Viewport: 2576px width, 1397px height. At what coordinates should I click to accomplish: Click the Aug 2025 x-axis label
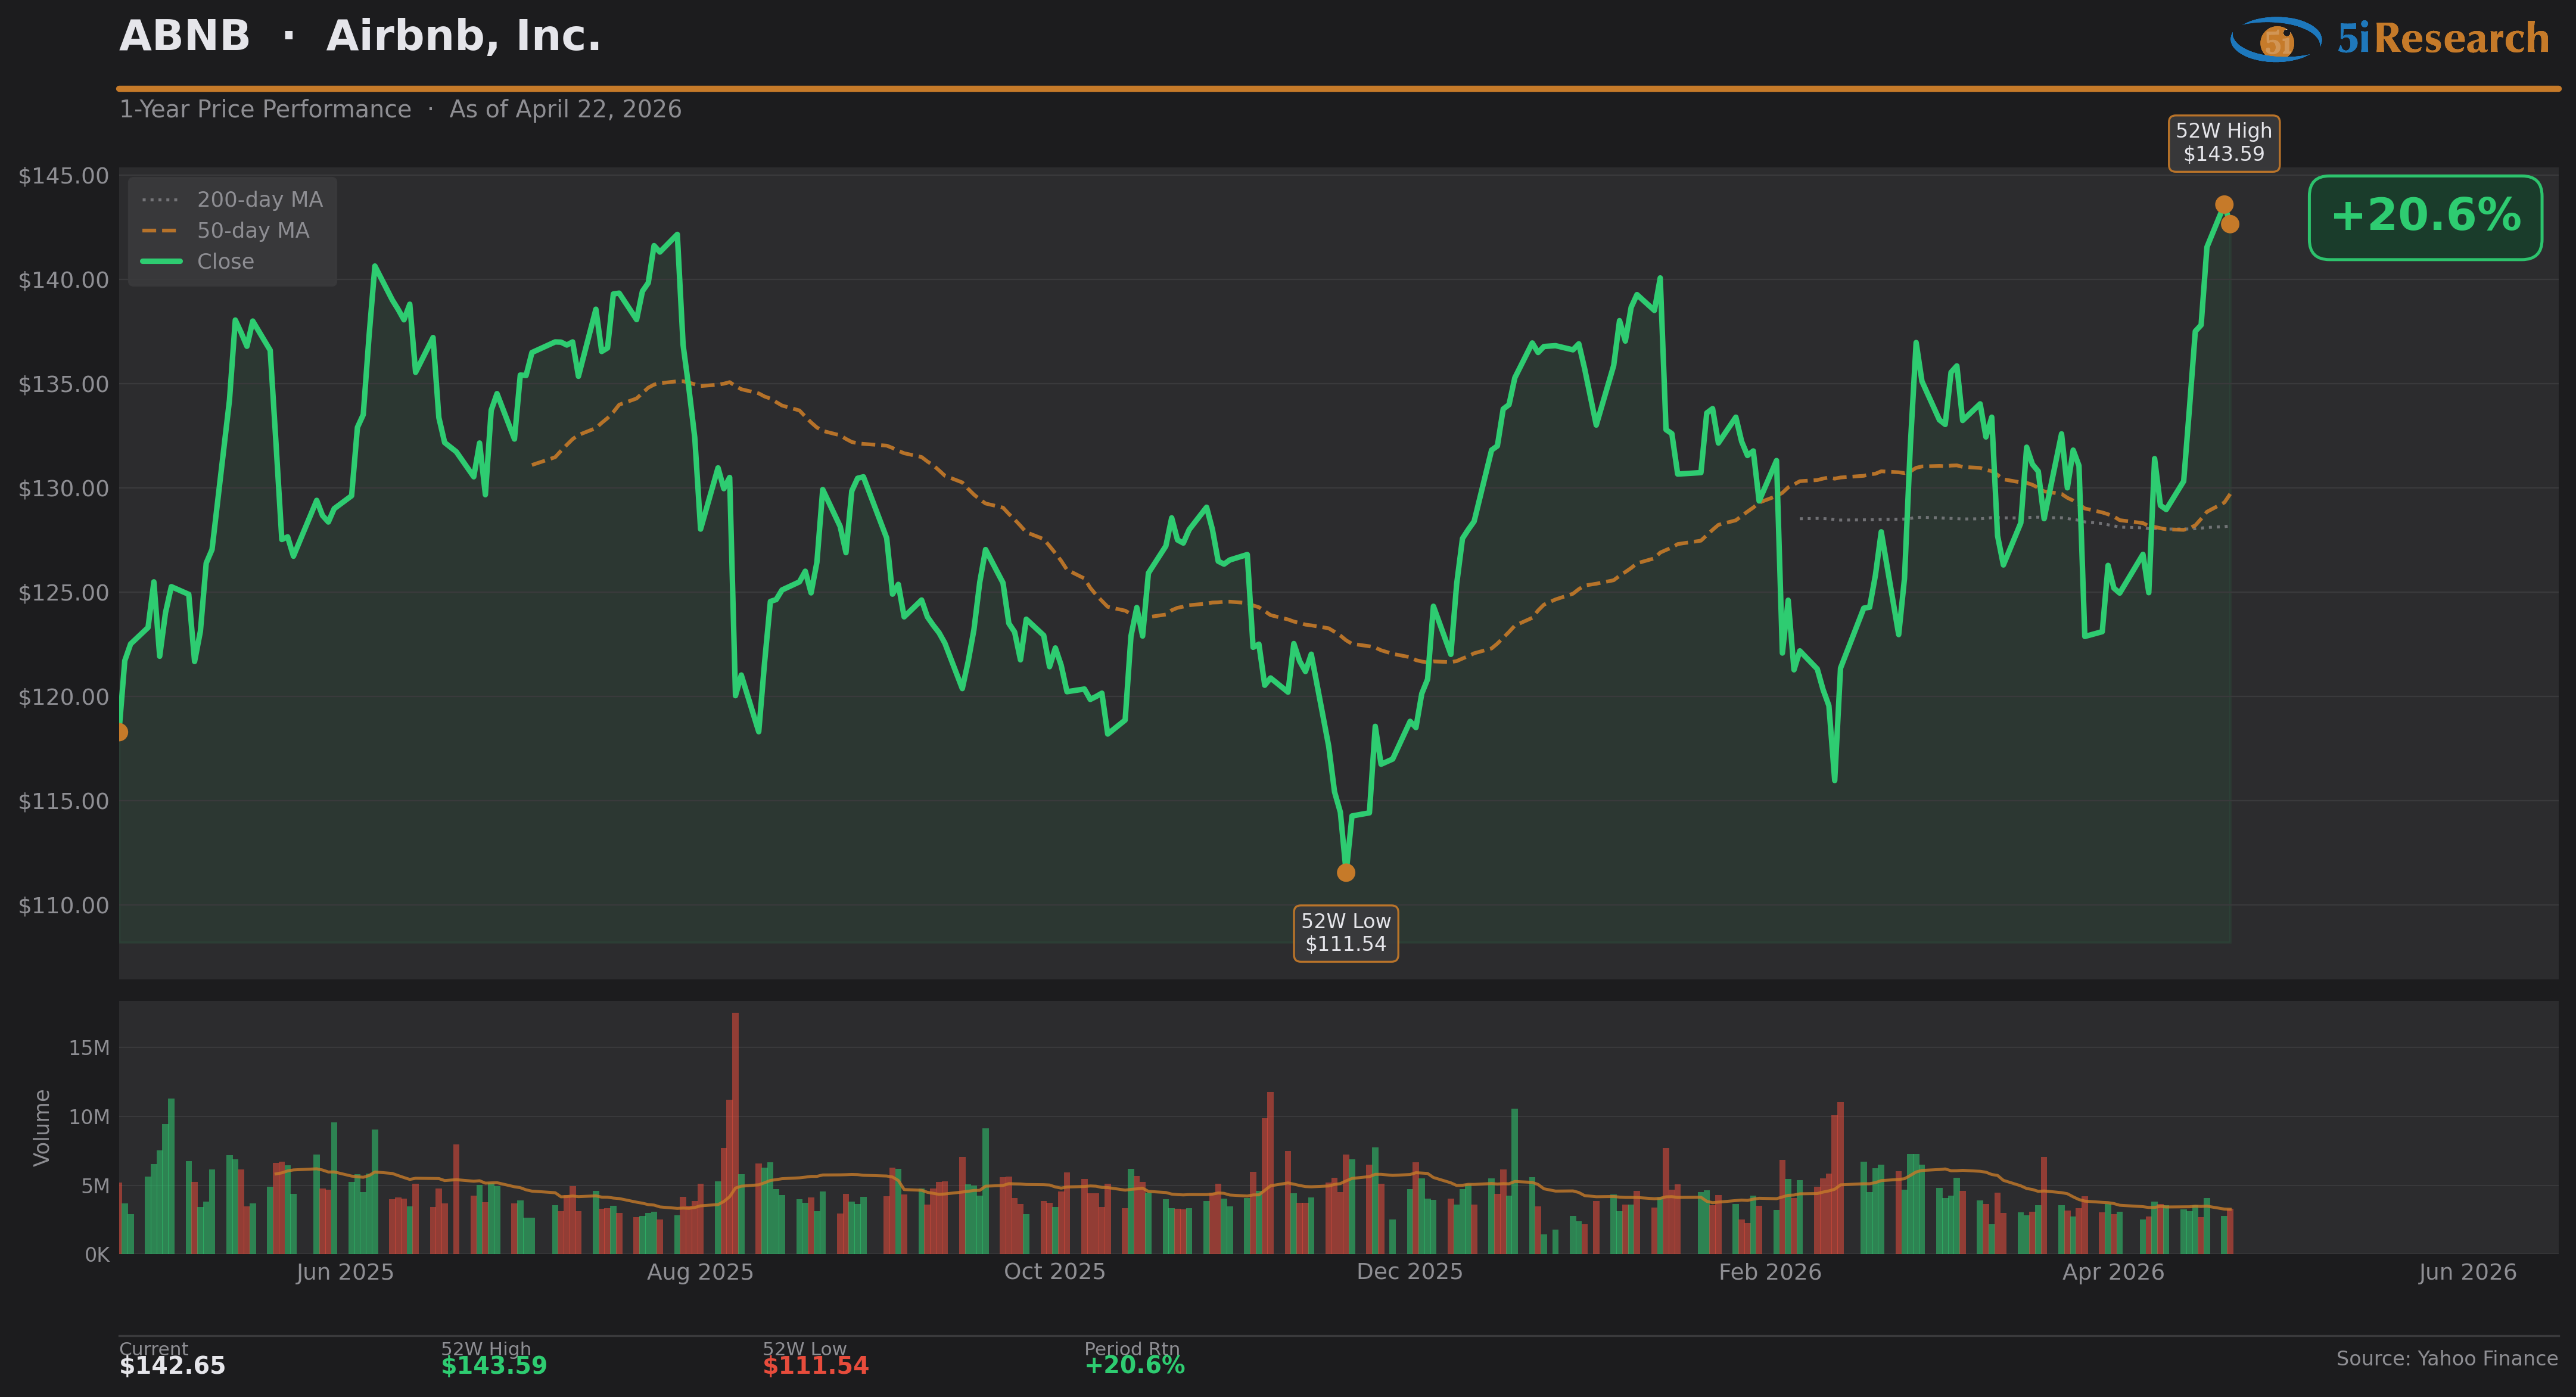pyautogui.click(x=700, y=1272)
